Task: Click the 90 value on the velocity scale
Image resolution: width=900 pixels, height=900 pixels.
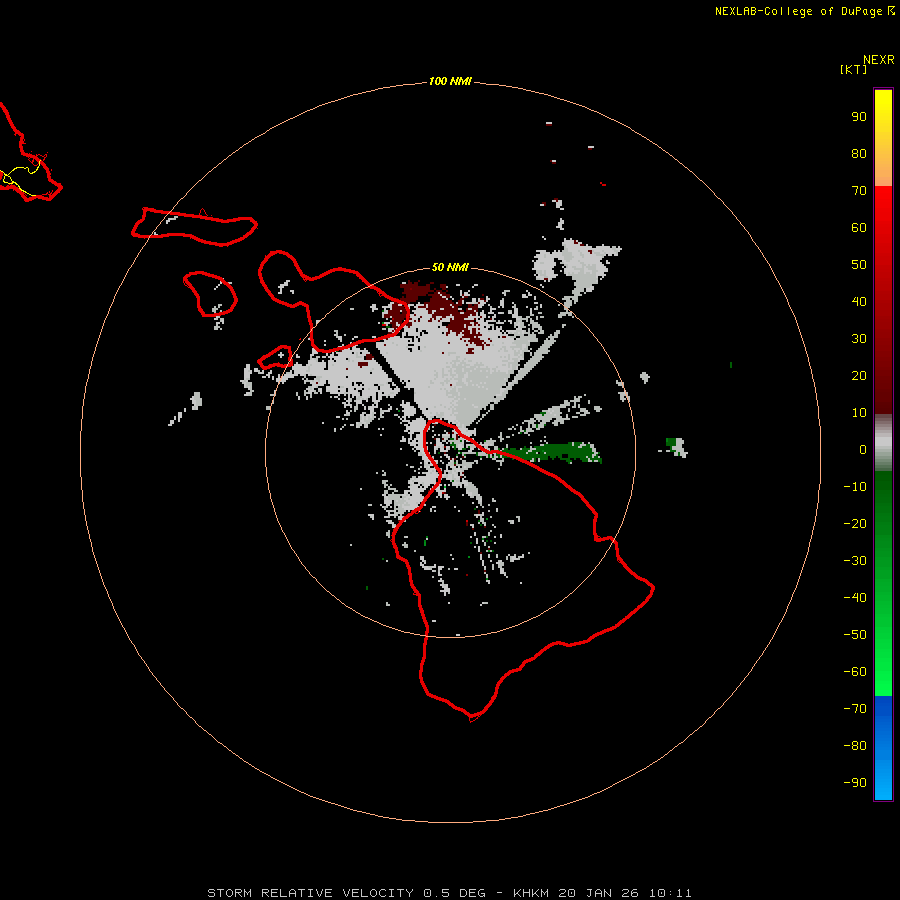Action: tap(859, 117)
